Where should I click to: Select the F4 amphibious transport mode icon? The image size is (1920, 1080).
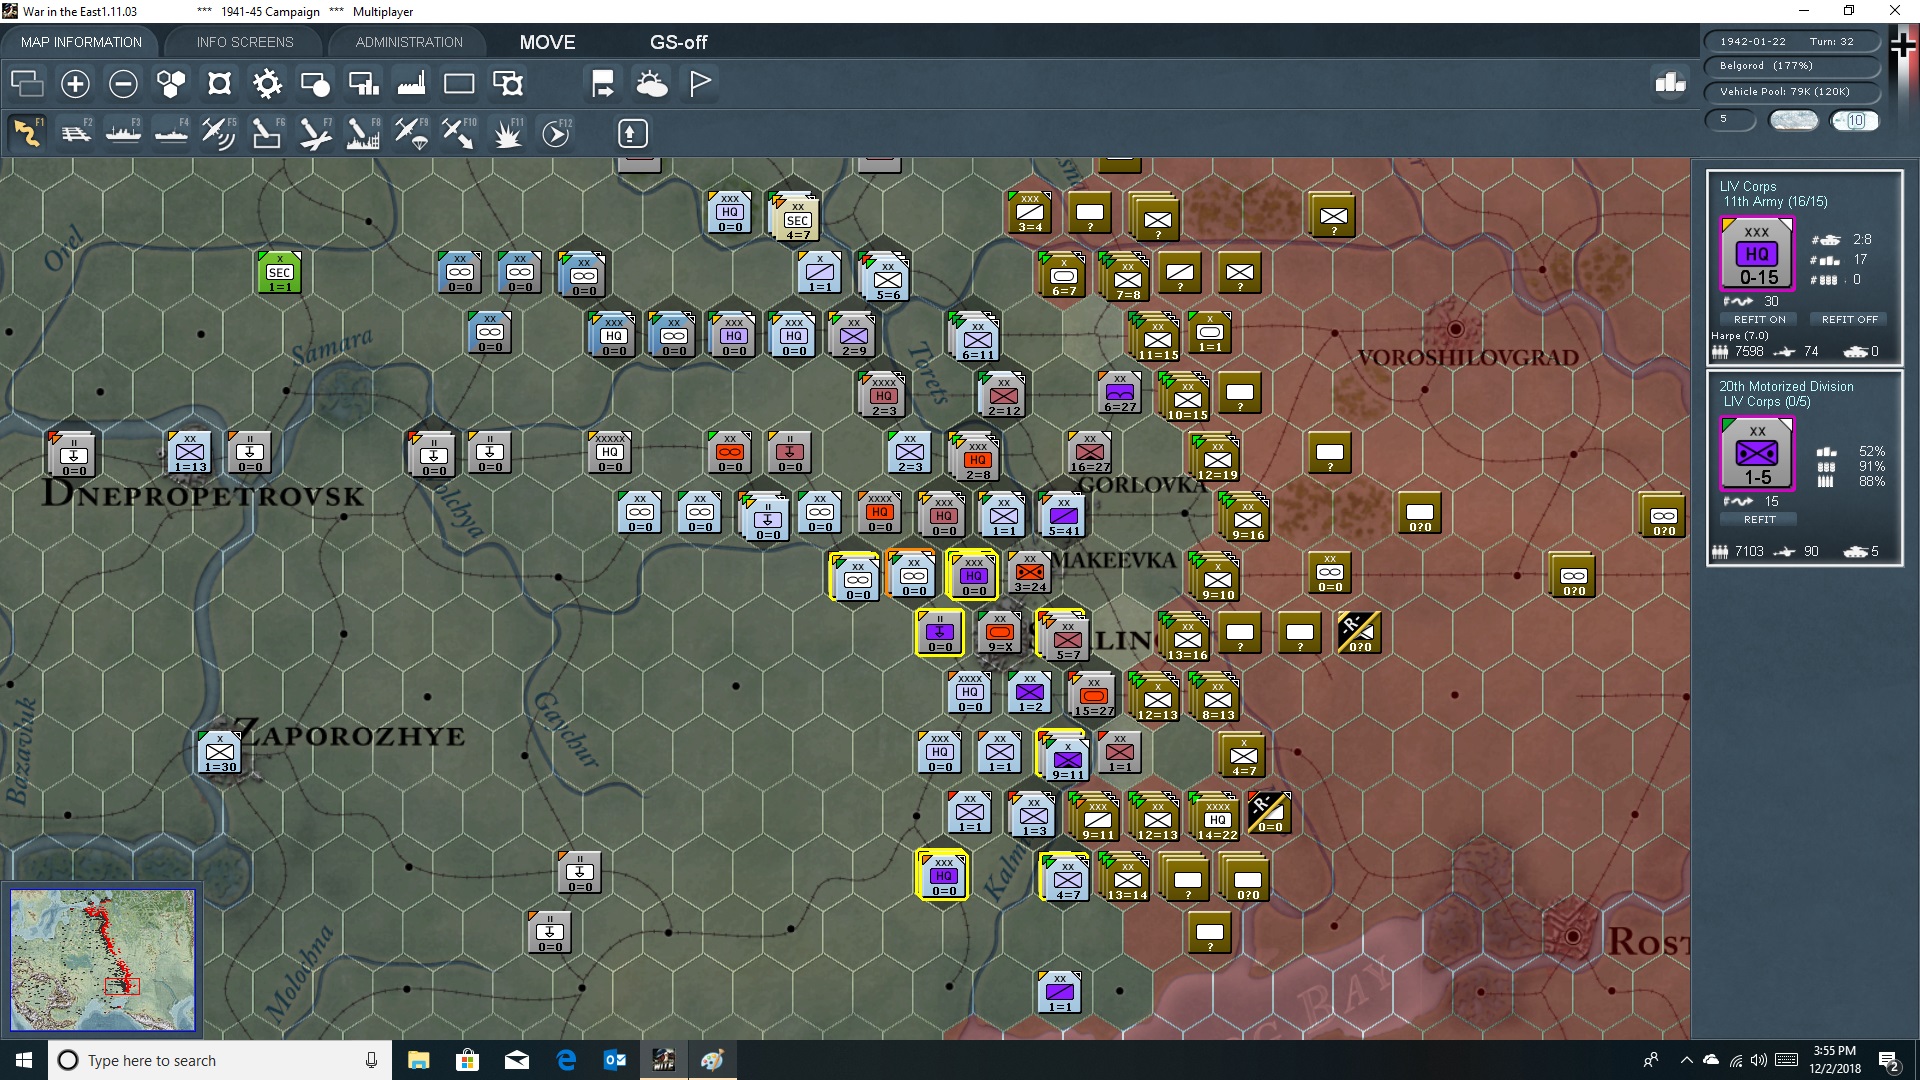coord(172,133)
